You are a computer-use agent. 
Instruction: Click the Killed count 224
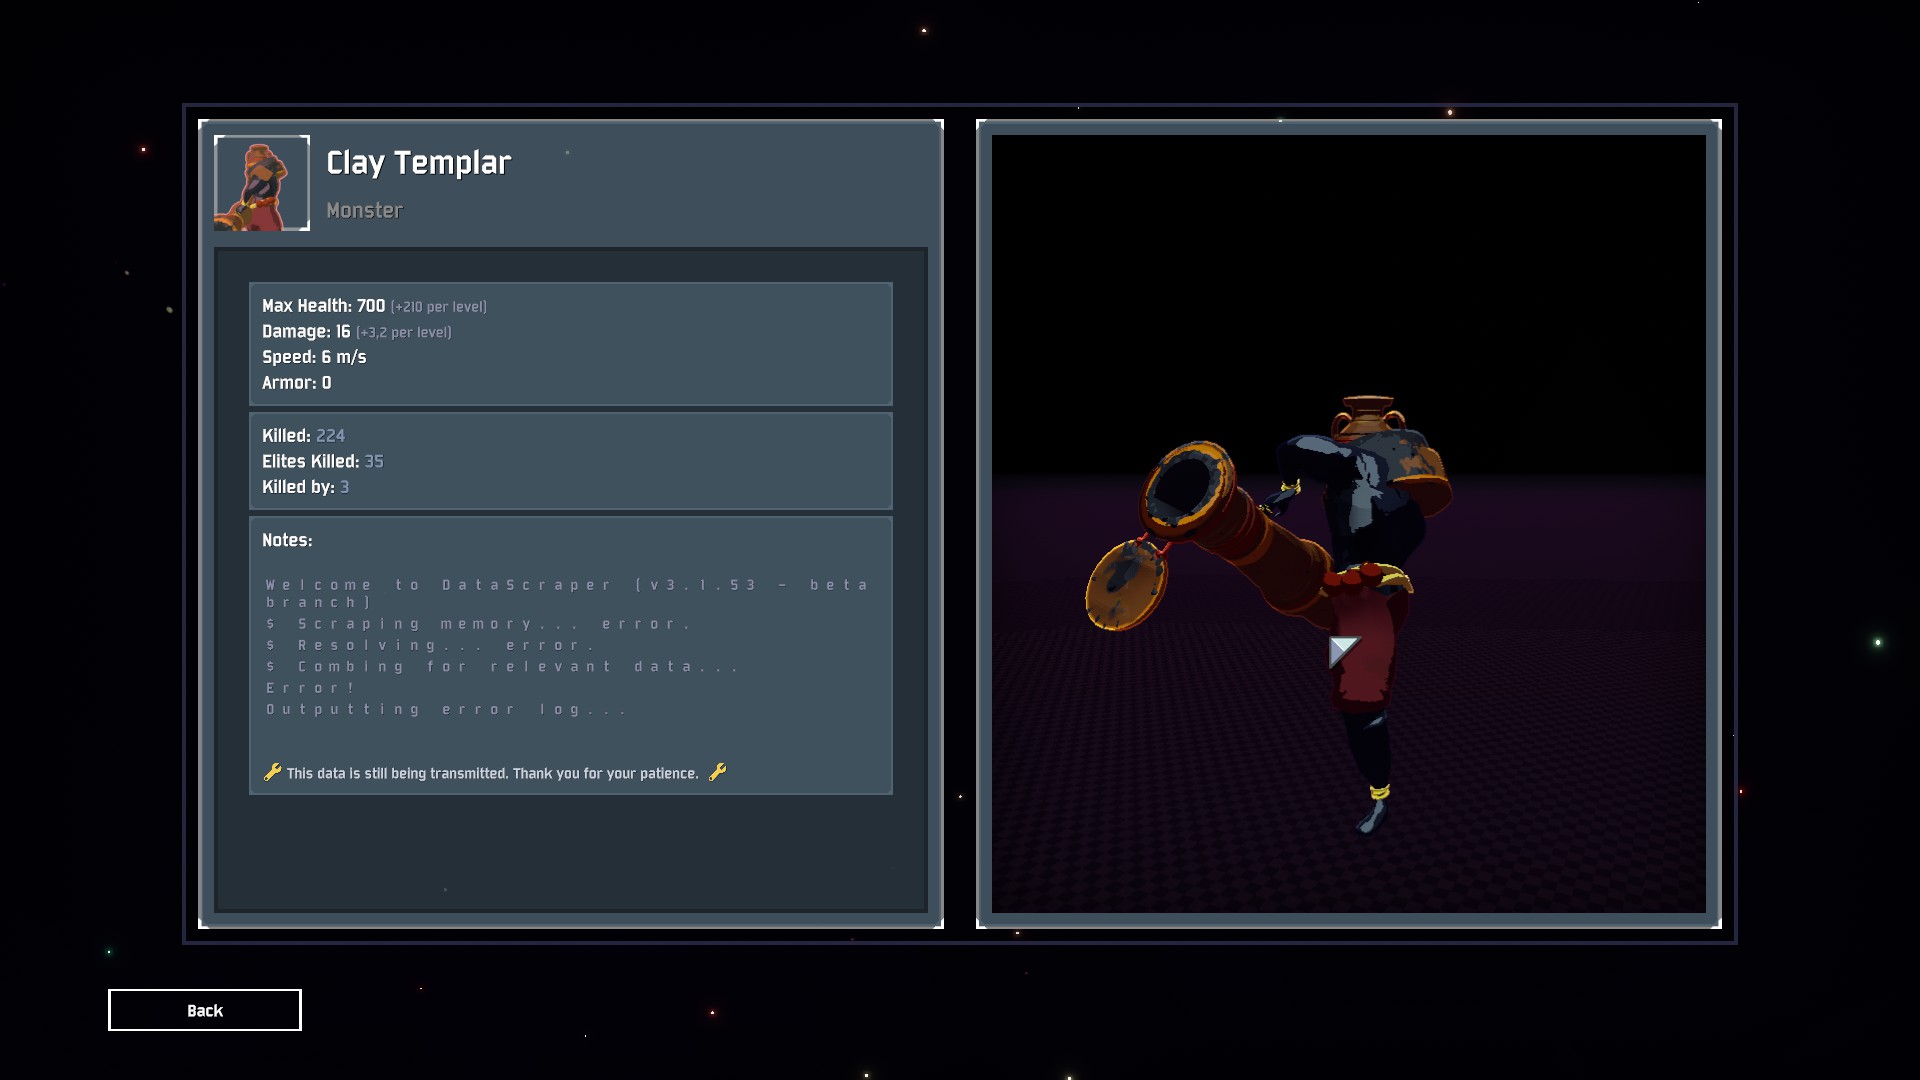click(x=330, y=436)
